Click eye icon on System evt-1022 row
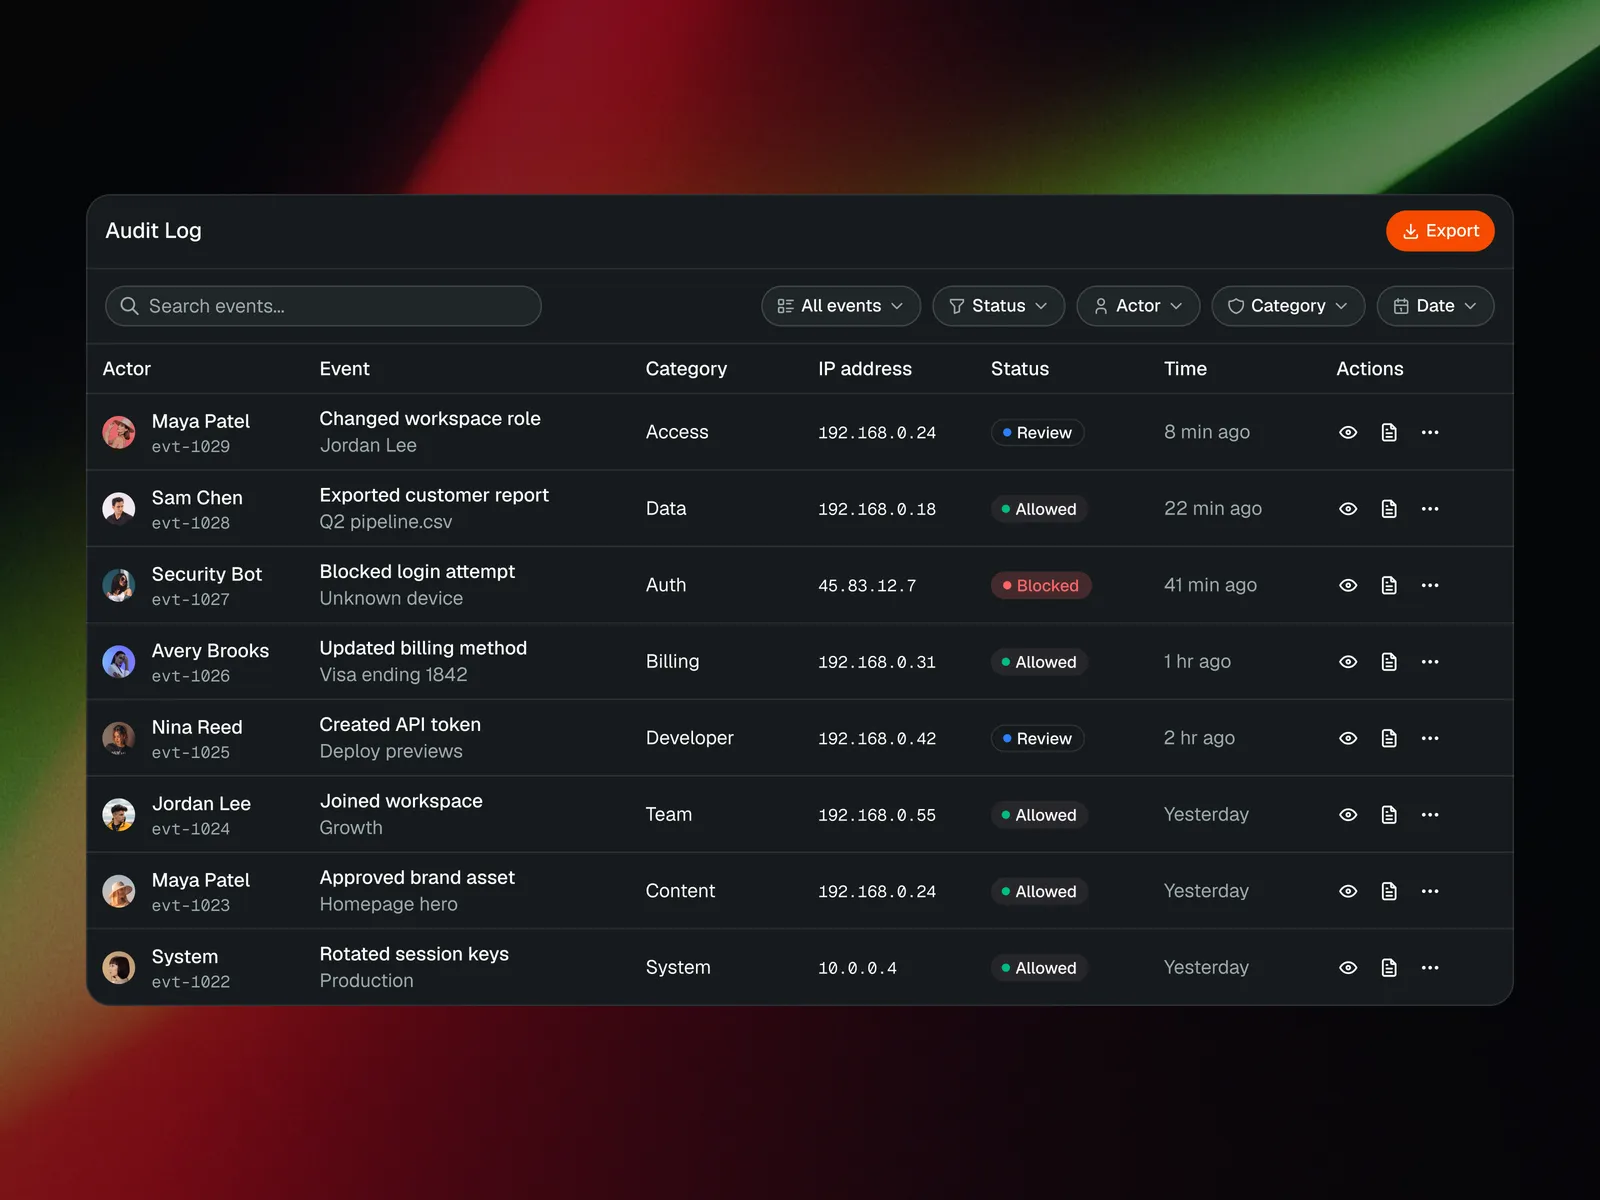1600x1200 pixels. coord(1348,968)
